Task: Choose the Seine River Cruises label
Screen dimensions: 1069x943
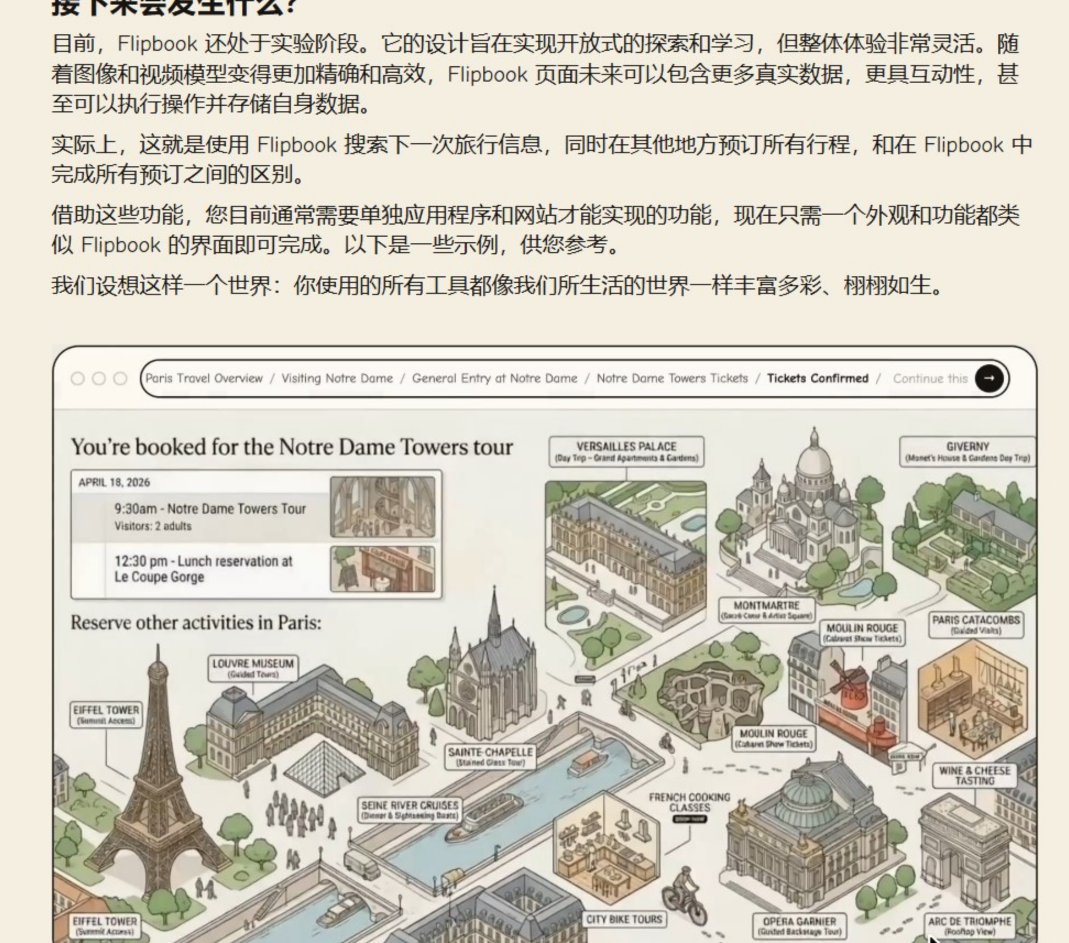Action: (410, 810)
